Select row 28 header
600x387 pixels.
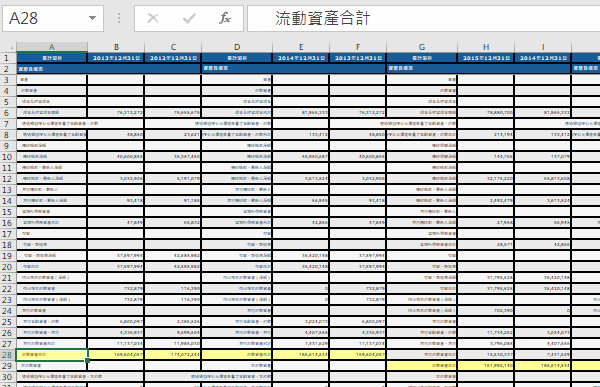(8, 355)
